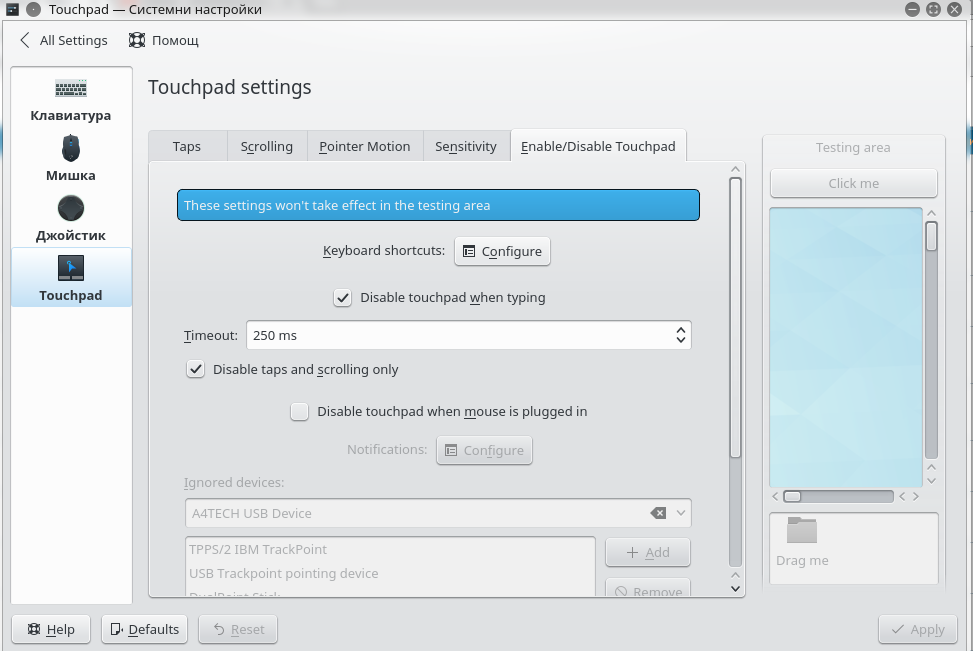Viewport: 973px width, 651px height.
Task: Toggle Disable taps and scrolling only
Action: (196, 370)
